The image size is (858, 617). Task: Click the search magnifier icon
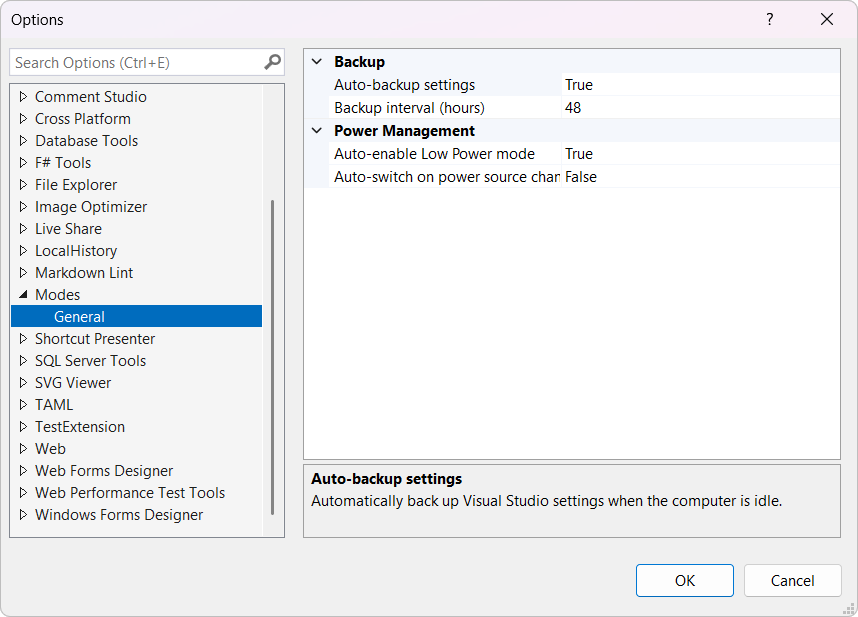pyautogui.click(x=272, y=62)
